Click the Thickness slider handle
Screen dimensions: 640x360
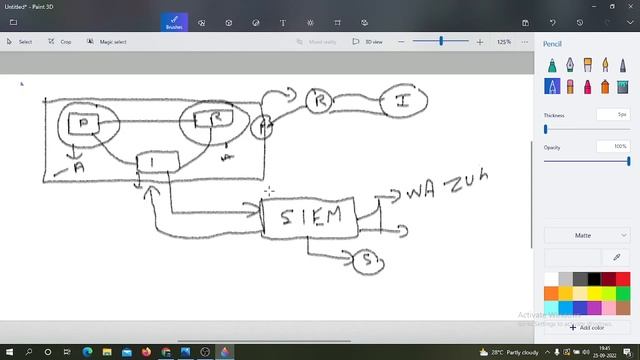(546, 129)
